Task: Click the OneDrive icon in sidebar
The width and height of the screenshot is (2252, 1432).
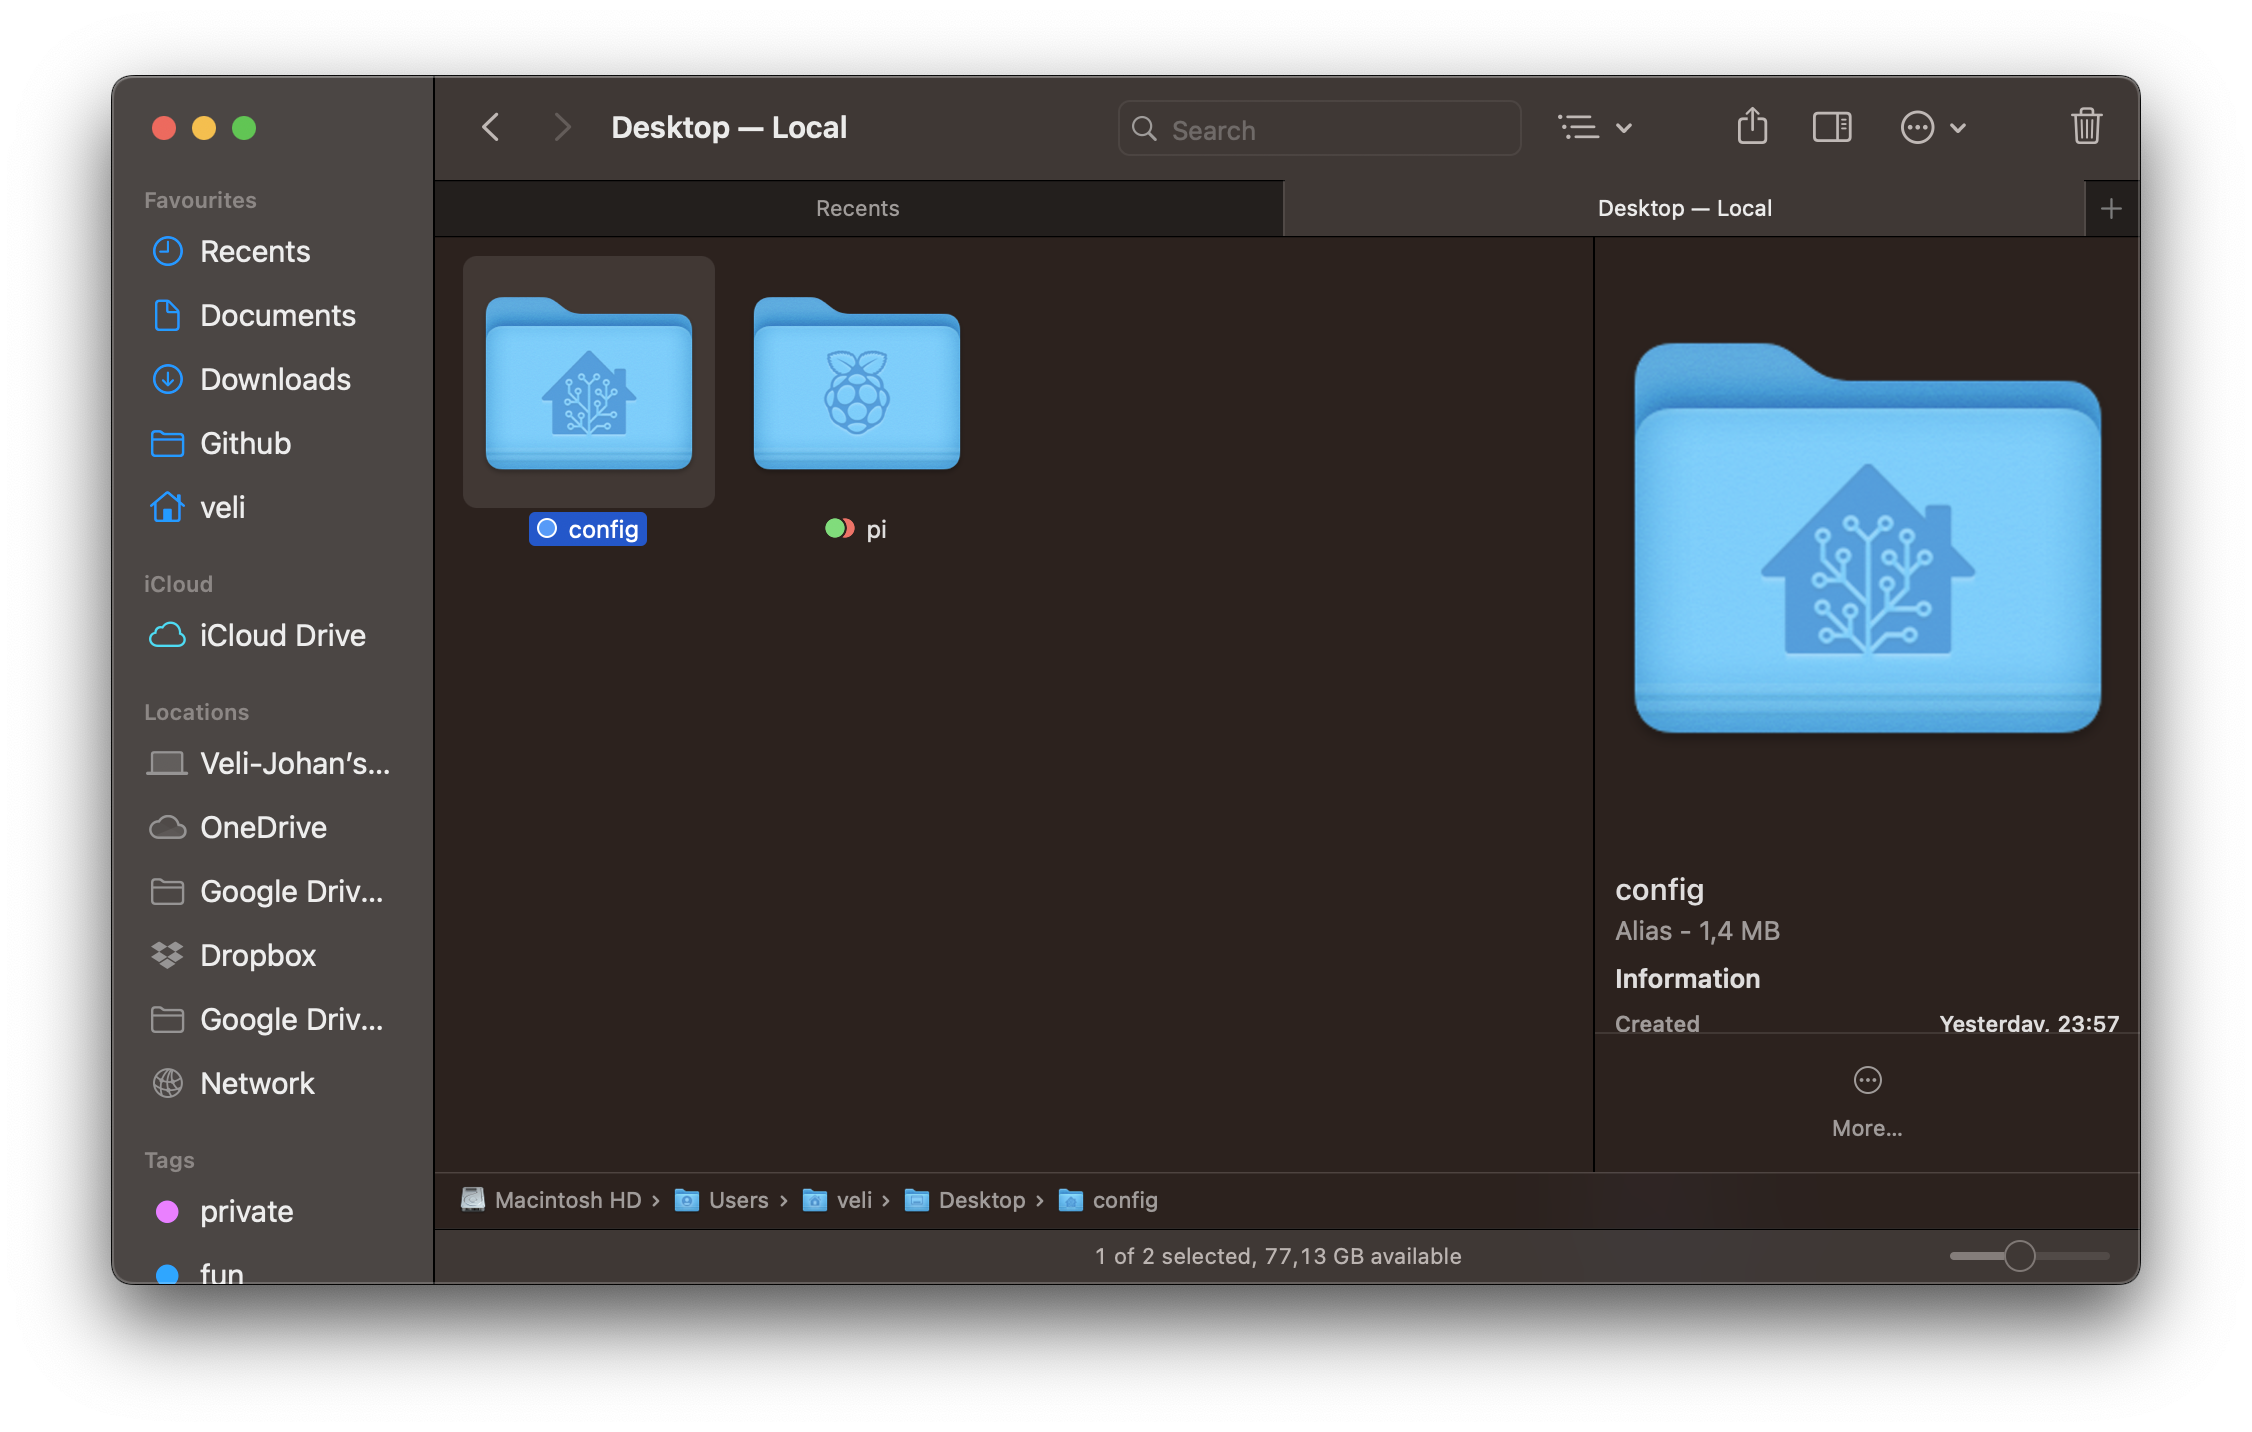Action: [x=169, y=826]
